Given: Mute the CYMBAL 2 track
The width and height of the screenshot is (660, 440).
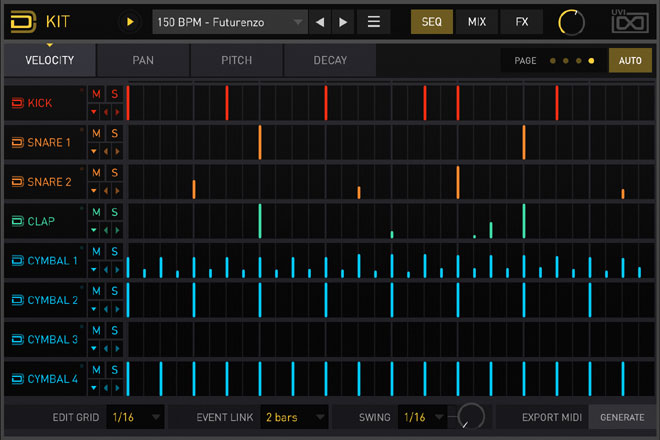Looking at the screenshot, I should tap(97, 291).
